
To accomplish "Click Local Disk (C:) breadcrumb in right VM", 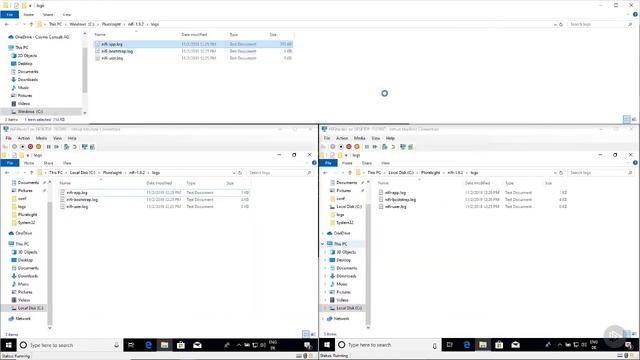I will pyautogui.click(x=401, y=173).
